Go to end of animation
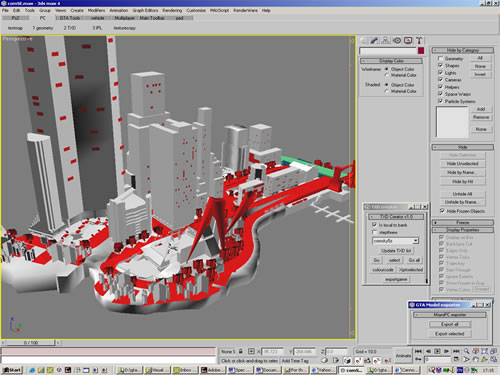 pyautogui.click(x=456, y=351)
